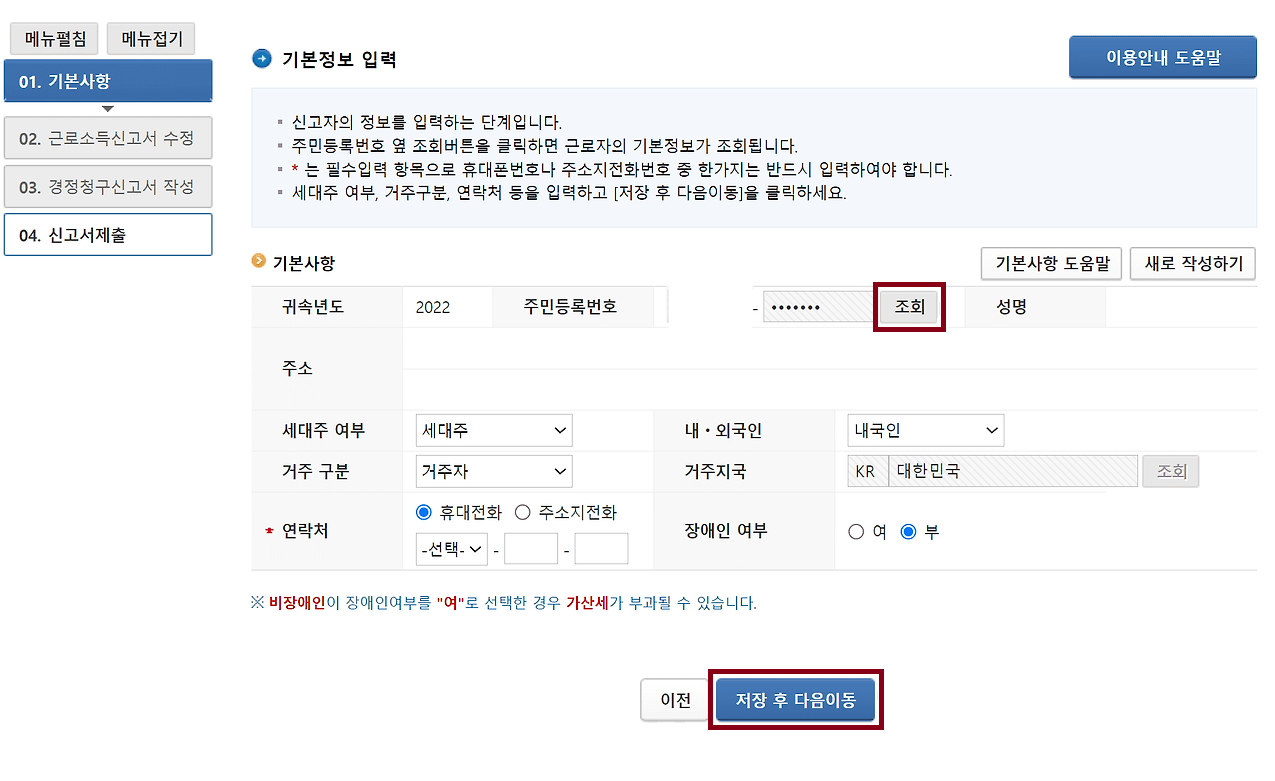Open the 세대주 여부 dropdown
The height and width of the screenshot is (781, 1275).
point(493,430)
